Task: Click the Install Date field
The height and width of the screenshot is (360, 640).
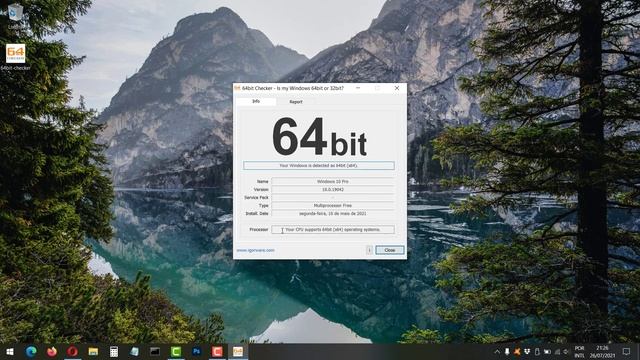Action: [x=333, y=213]
